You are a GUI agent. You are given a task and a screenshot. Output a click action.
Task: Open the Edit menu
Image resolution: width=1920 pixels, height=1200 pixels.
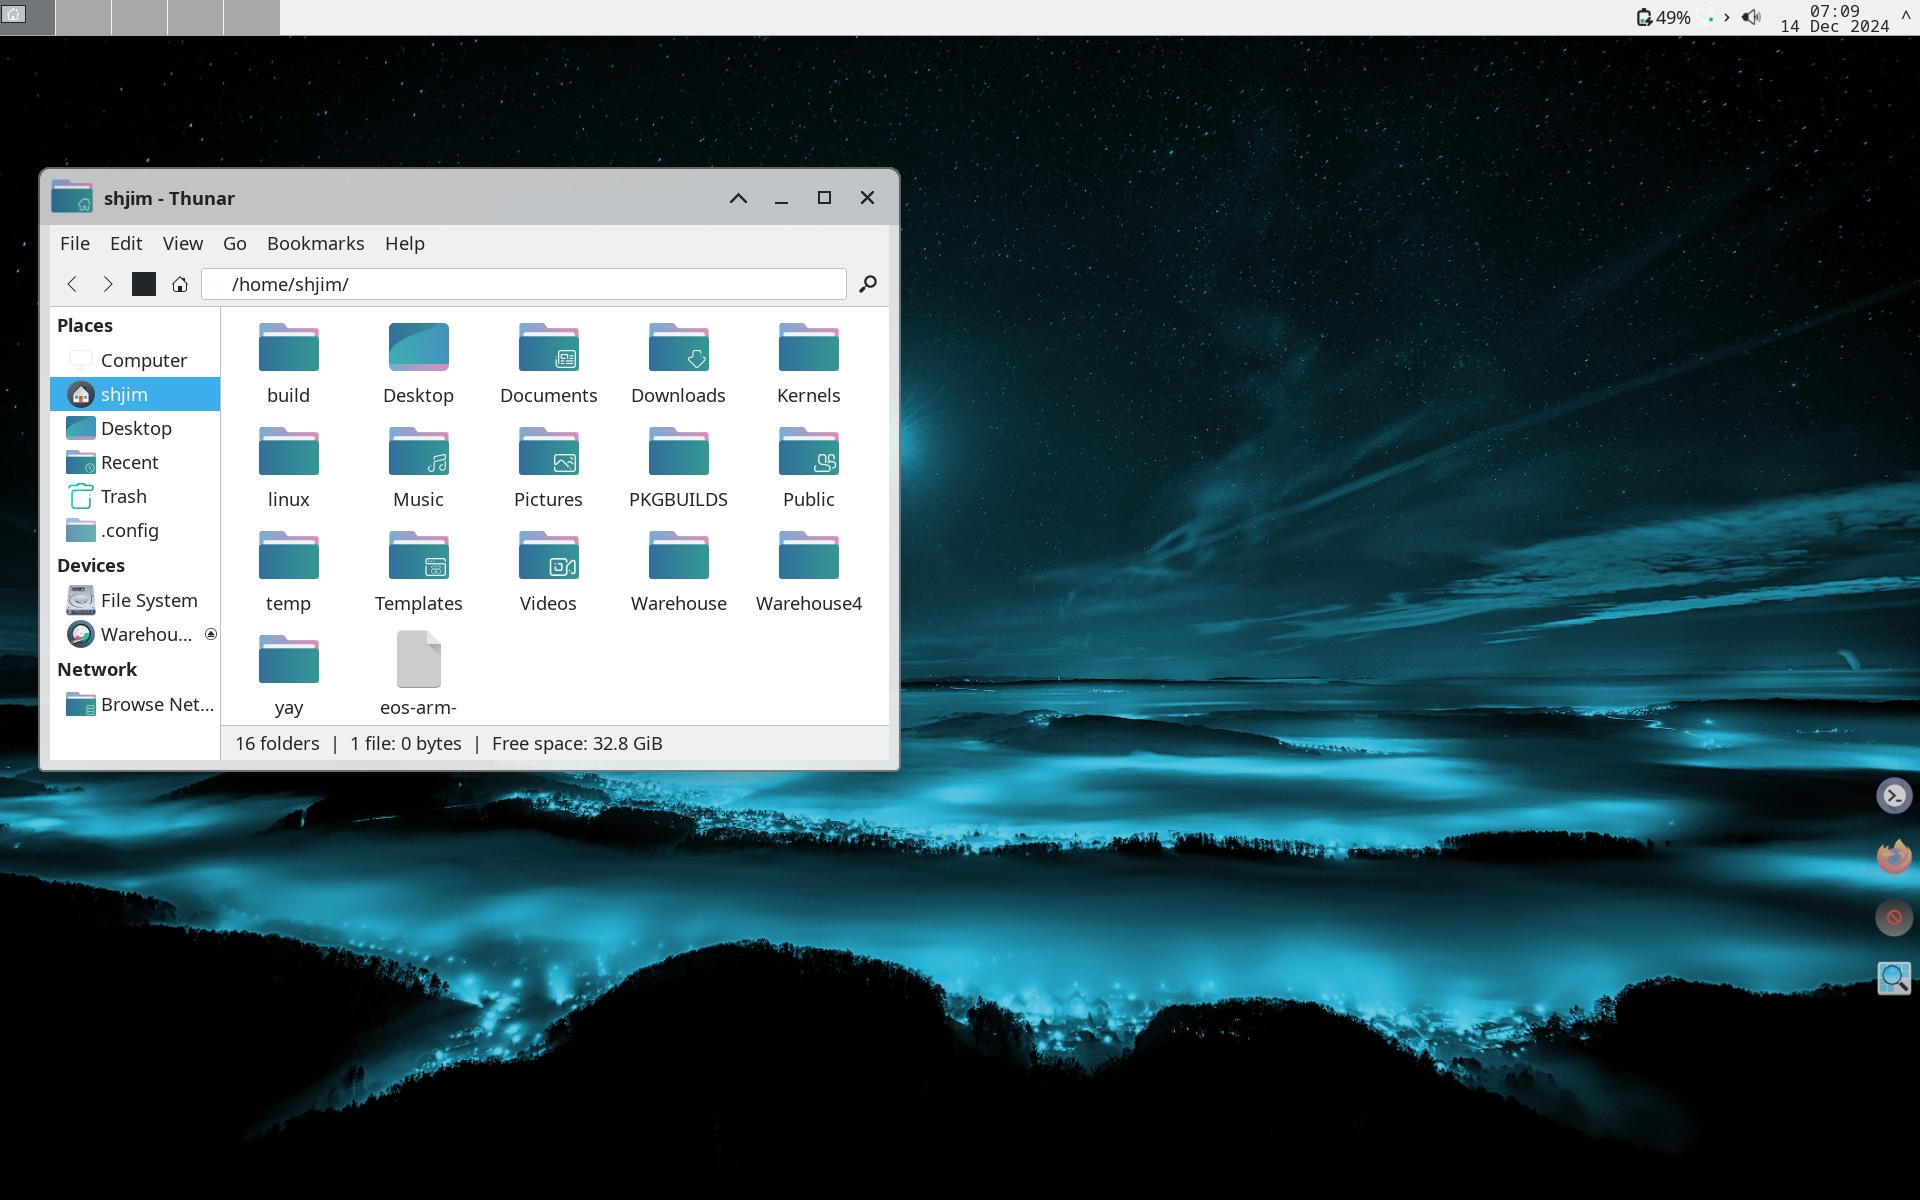coord(126,243)
